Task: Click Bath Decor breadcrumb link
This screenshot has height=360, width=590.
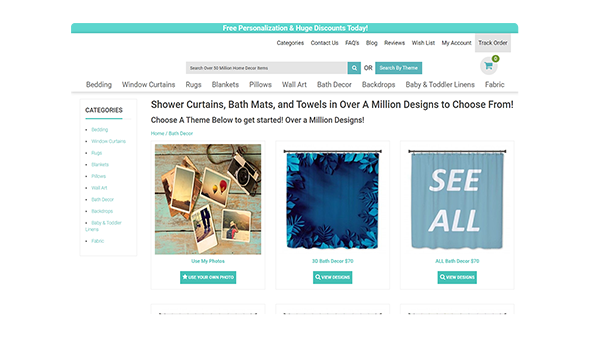Action: coord(181,134)
